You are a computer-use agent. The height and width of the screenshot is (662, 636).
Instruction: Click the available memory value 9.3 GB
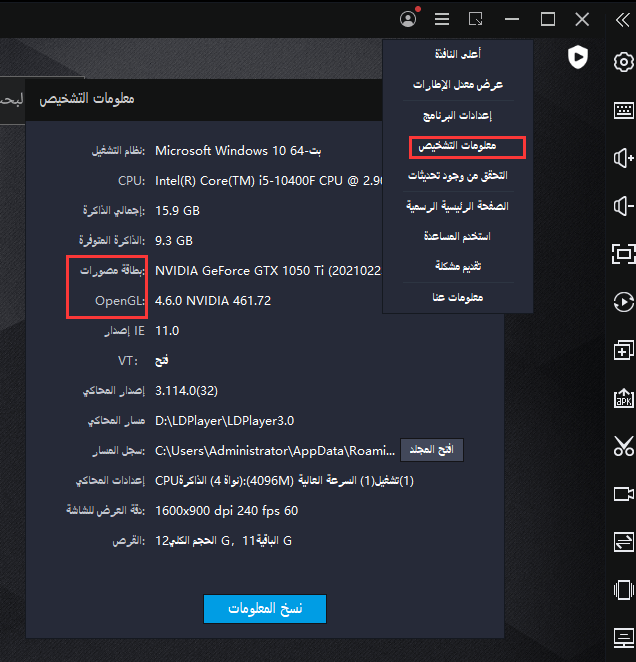click(174, 241)
